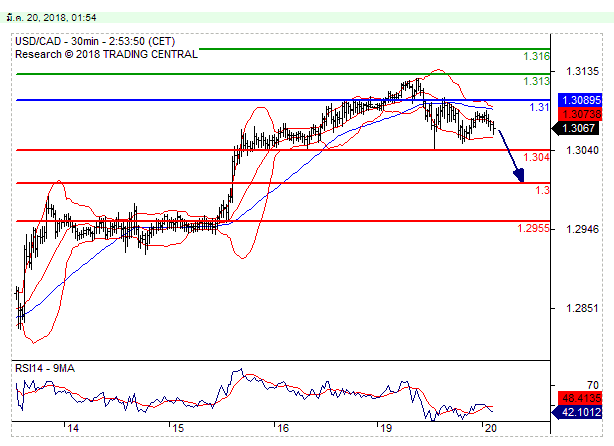Click the timestamp "20, 2018, 01:54" header text
Screen dimensions: 614x446
[x=61, y=18]
